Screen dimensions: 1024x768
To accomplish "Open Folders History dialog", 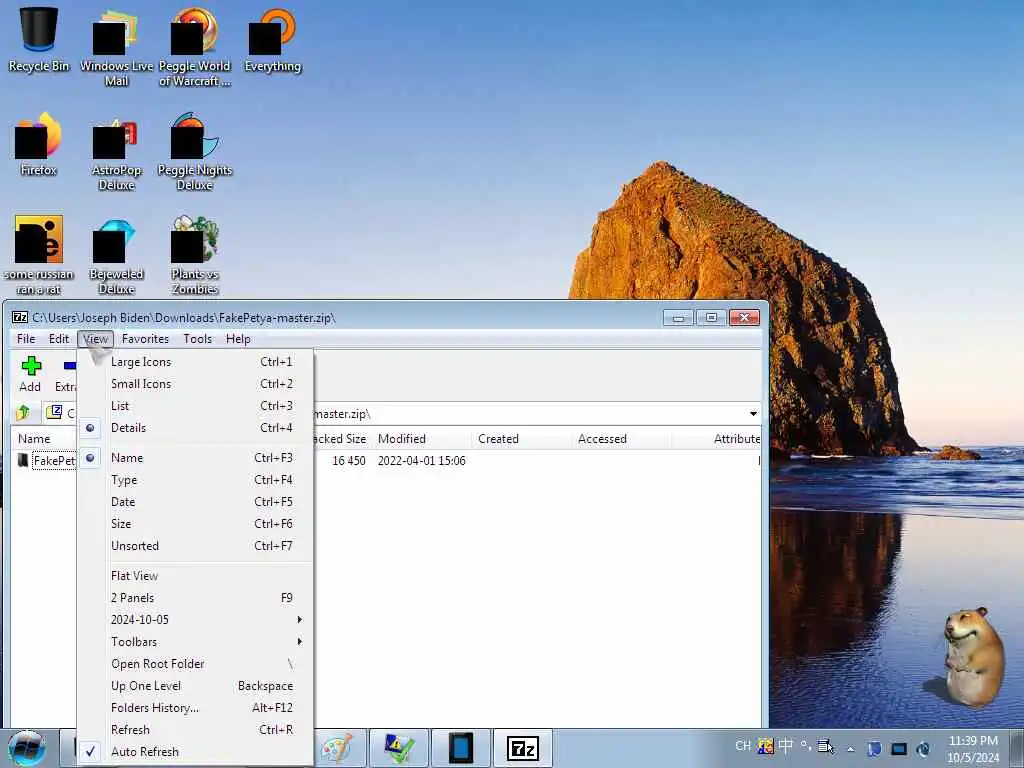I will click(196, 708).
